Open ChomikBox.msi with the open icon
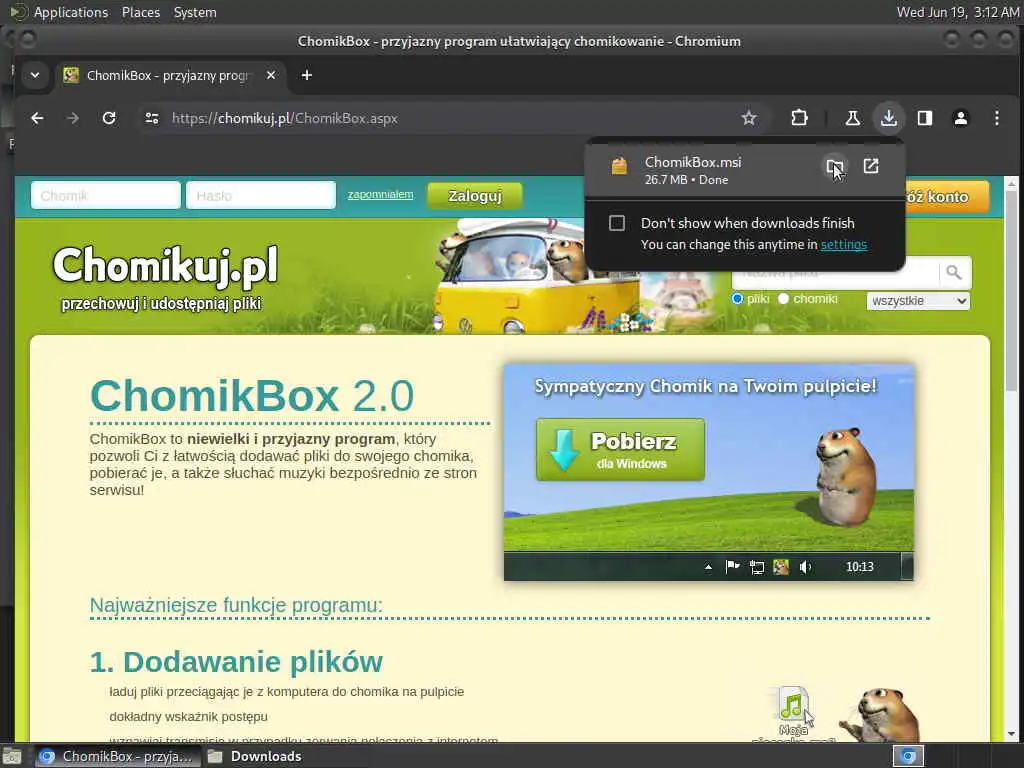 [x=871, y=167]
